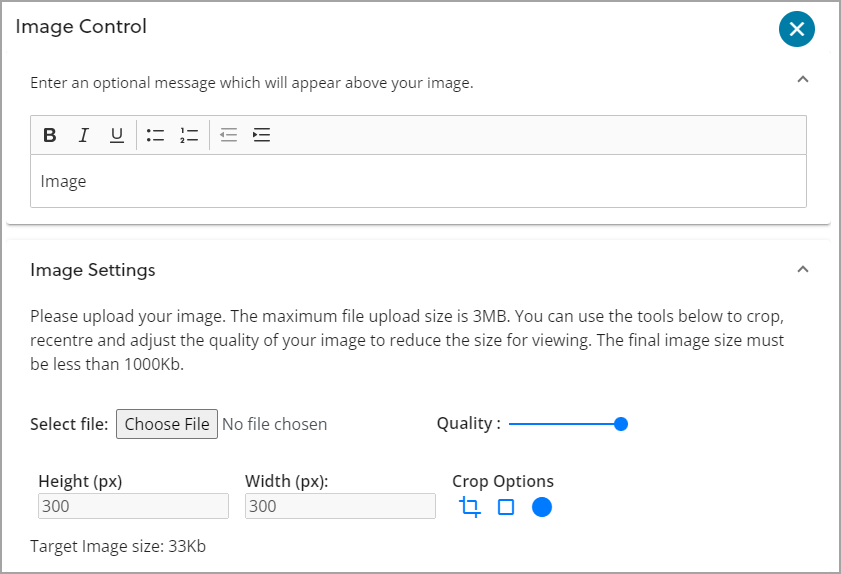Choose the circle crop option
This screenshot has height=574, width=841.
tap(542, 507)
